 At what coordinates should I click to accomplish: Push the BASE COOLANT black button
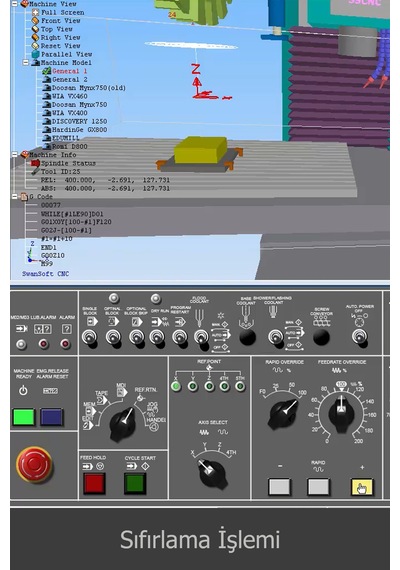(x=248, y=337)
